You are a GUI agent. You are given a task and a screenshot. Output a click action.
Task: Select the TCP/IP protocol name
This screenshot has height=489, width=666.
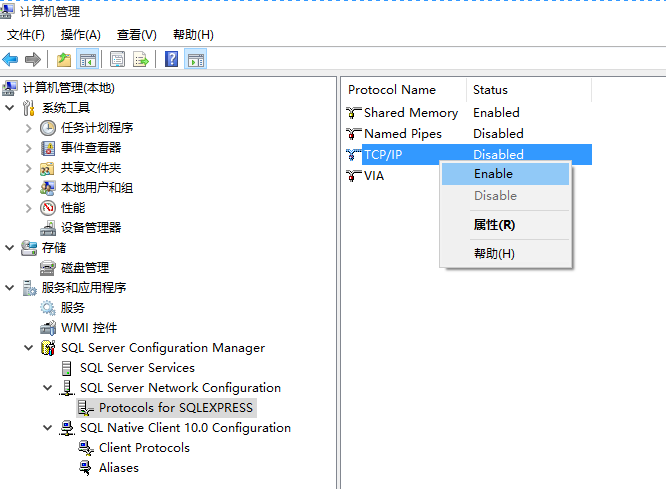point(383,155)
